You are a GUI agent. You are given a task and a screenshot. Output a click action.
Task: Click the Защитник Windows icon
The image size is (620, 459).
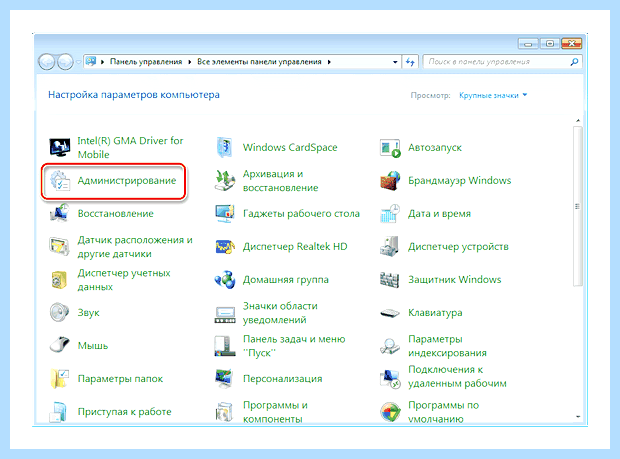pyautogui.click(x=390, y=280)
